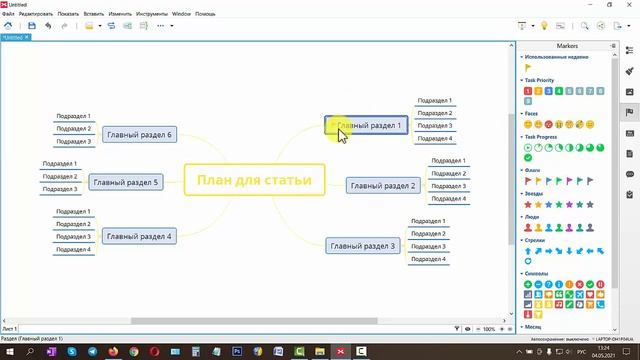Collapse the Faces marker group

pyautogui.click(x=522, y=113)
